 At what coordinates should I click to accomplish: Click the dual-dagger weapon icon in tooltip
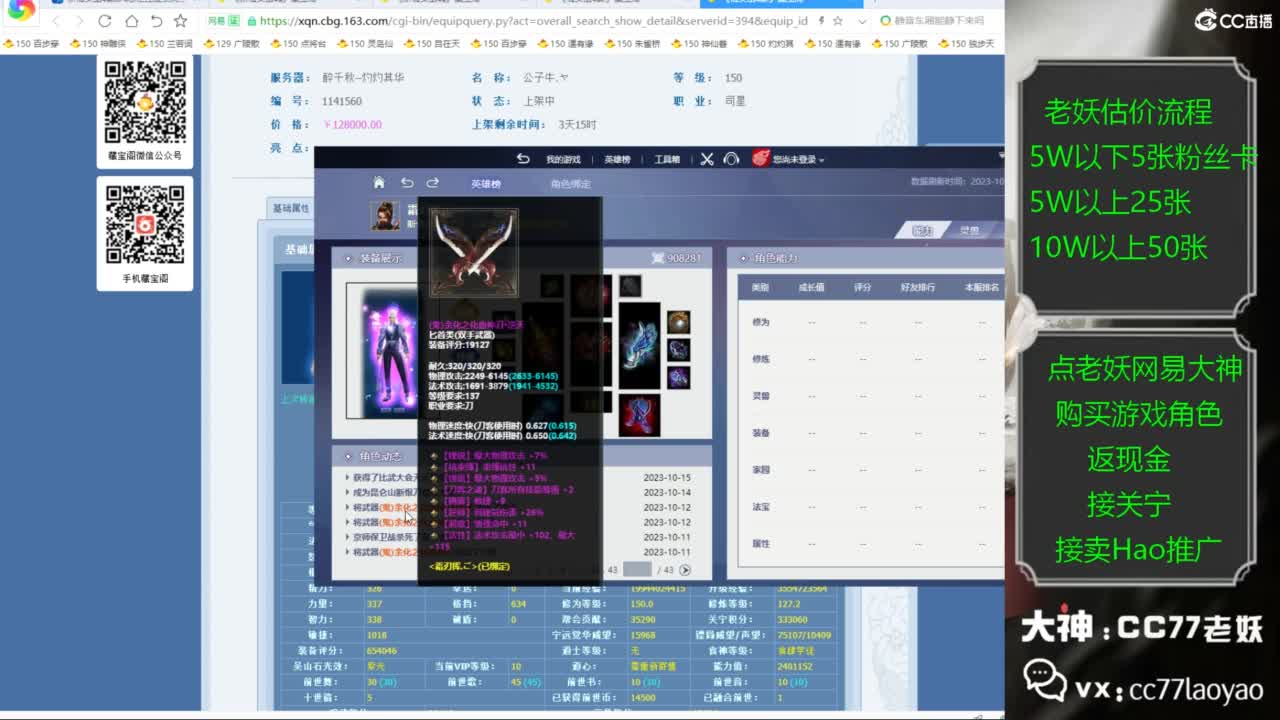pos(473,252)
